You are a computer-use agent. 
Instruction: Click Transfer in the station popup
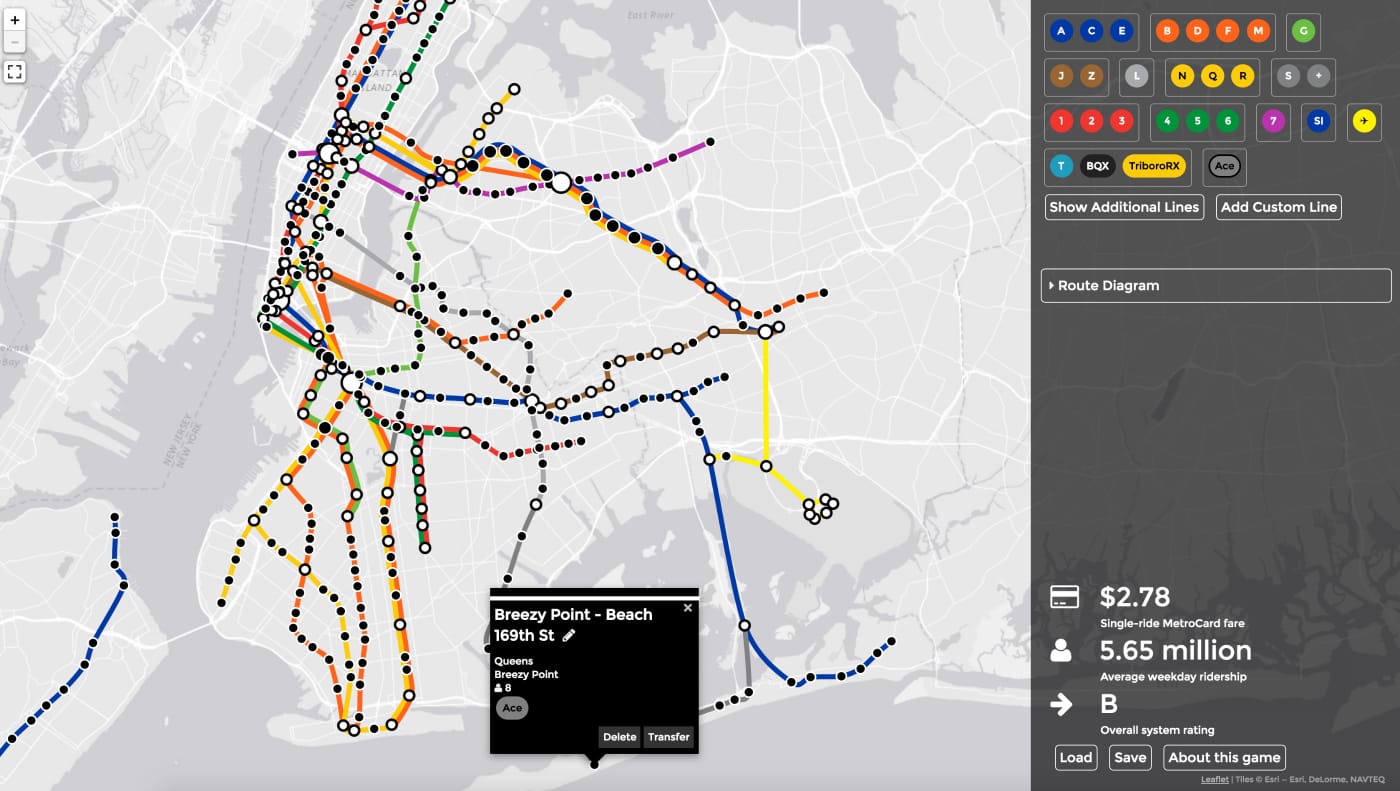[668, 737]
